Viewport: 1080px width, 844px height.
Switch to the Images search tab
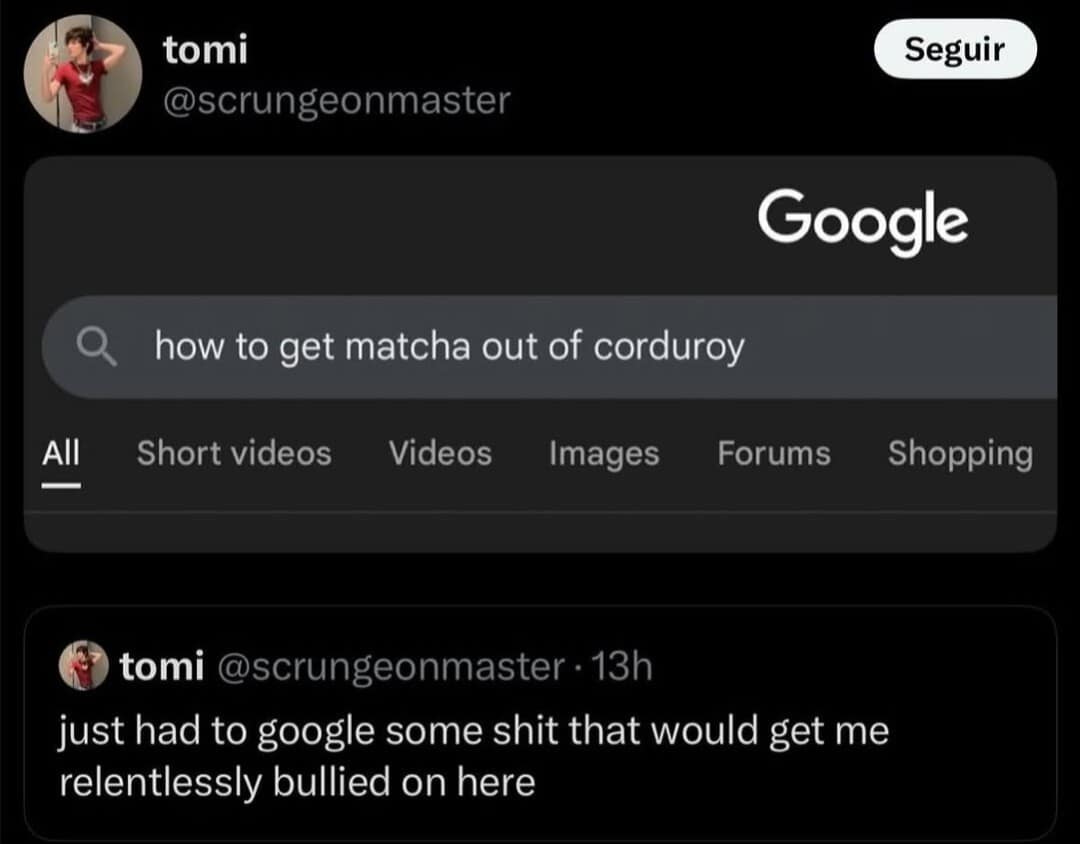click(603, 454)
